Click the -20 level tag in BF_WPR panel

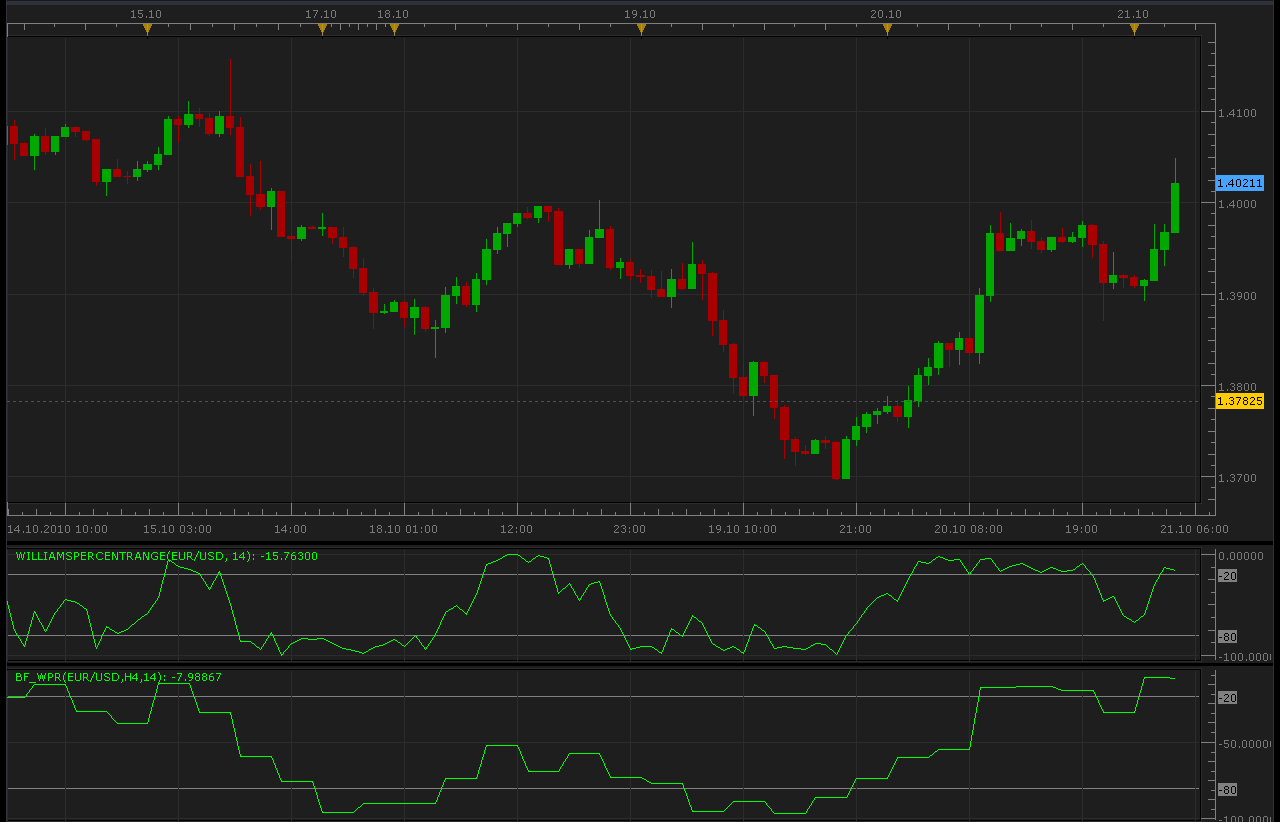[x=1228, y=698]
